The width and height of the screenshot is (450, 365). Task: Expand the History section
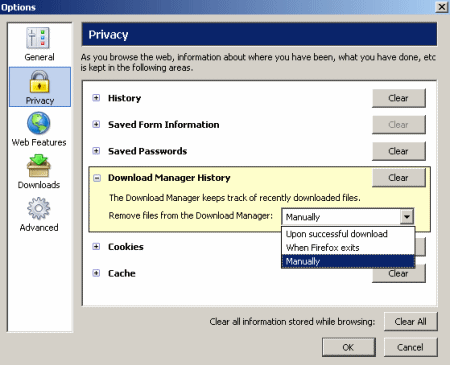tap(96, 98)
